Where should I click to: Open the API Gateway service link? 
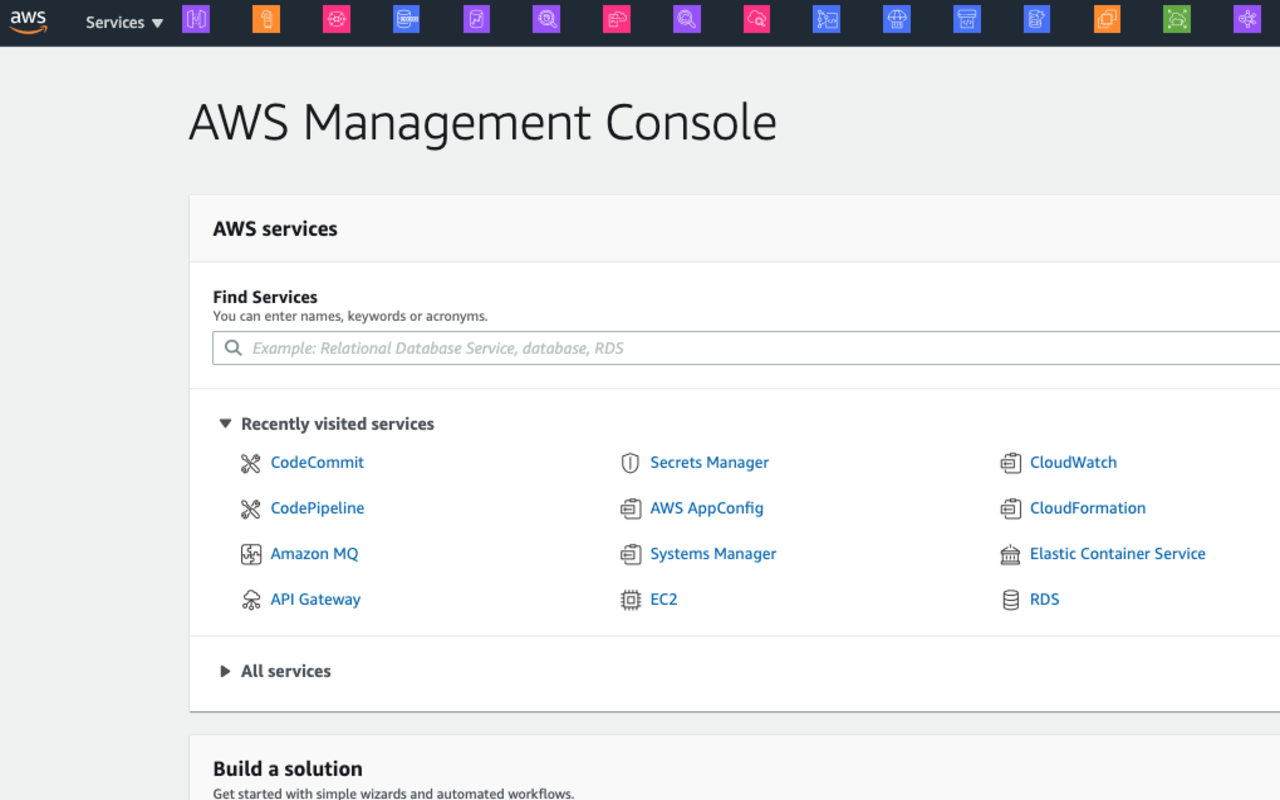(315, 599)
